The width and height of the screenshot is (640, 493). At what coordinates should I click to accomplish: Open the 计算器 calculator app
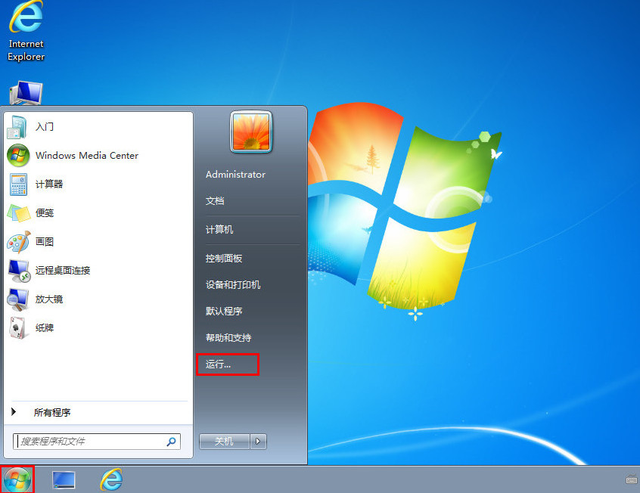(49, 184)
